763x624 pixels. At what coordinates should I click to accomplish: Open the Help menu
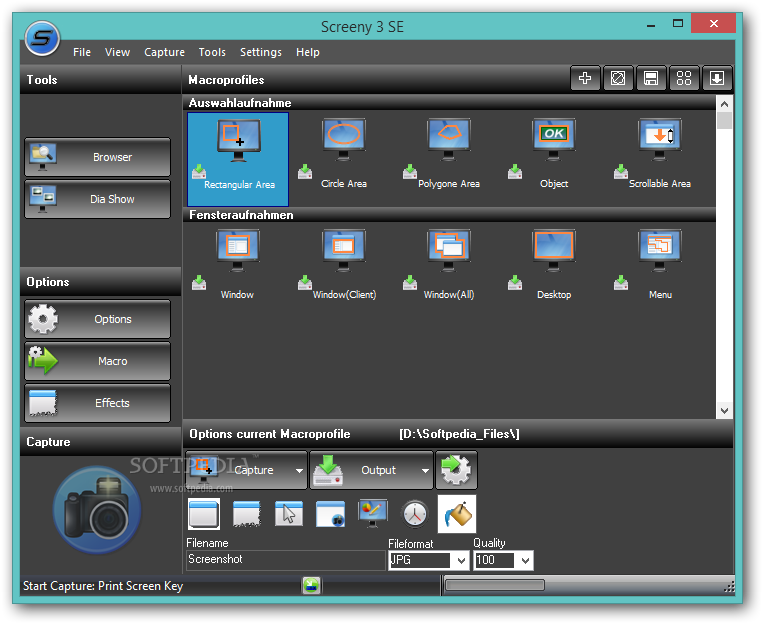pos(308,52)
